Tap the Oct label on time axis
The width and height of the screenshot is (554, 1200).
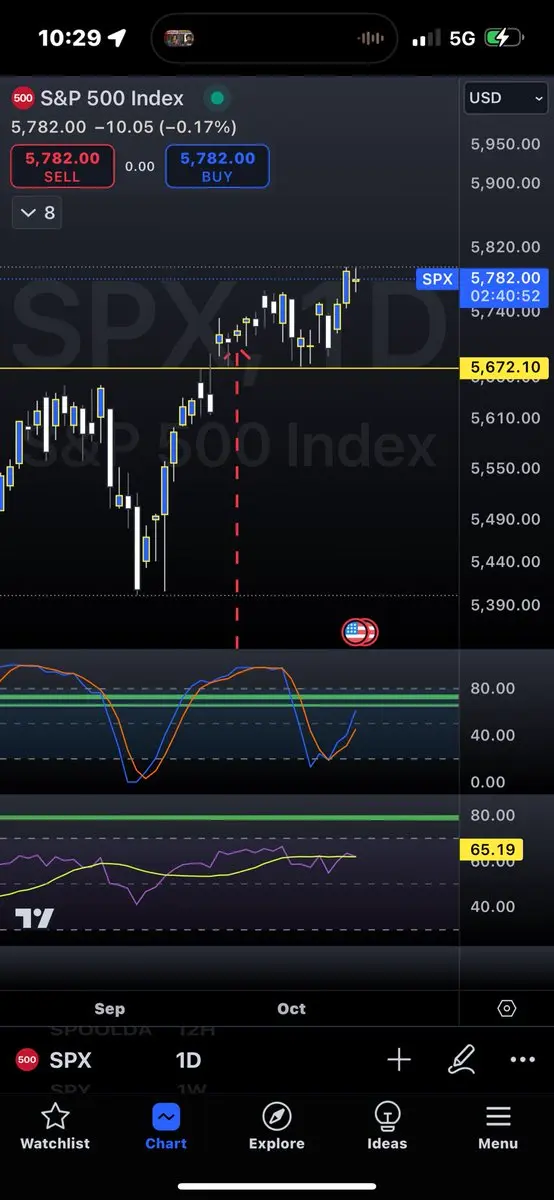point(291,1008)
